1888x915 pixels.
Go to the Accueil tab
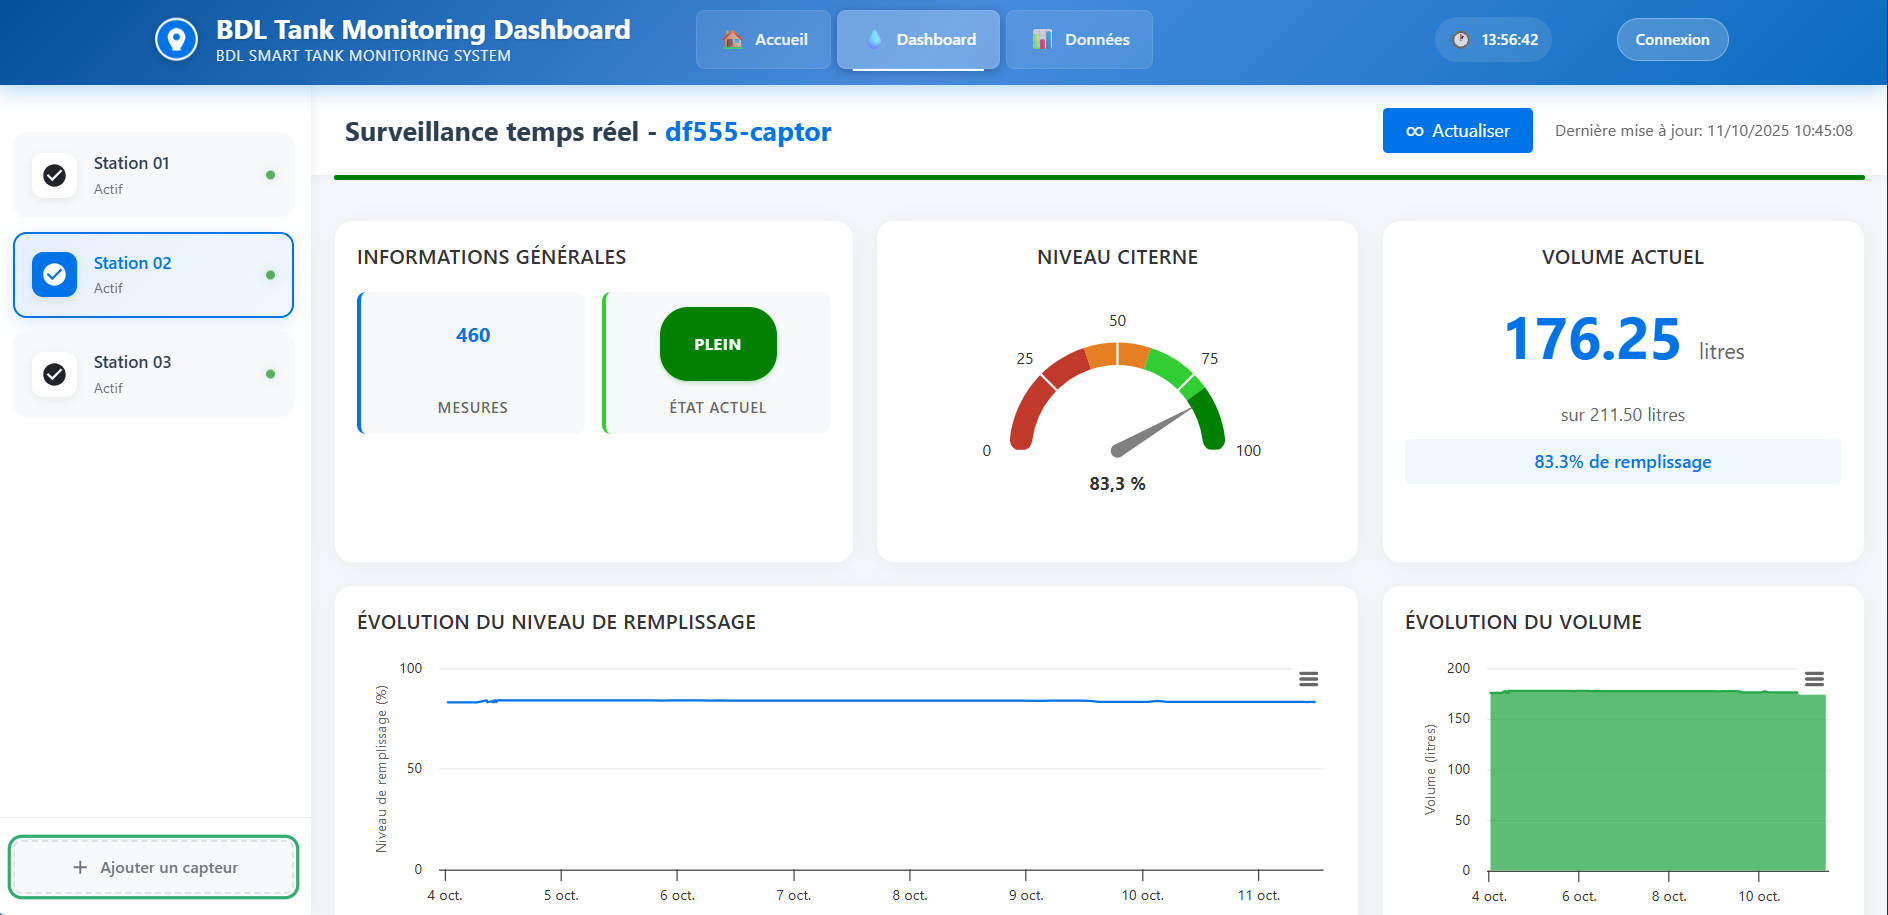(x=764, y=40)
